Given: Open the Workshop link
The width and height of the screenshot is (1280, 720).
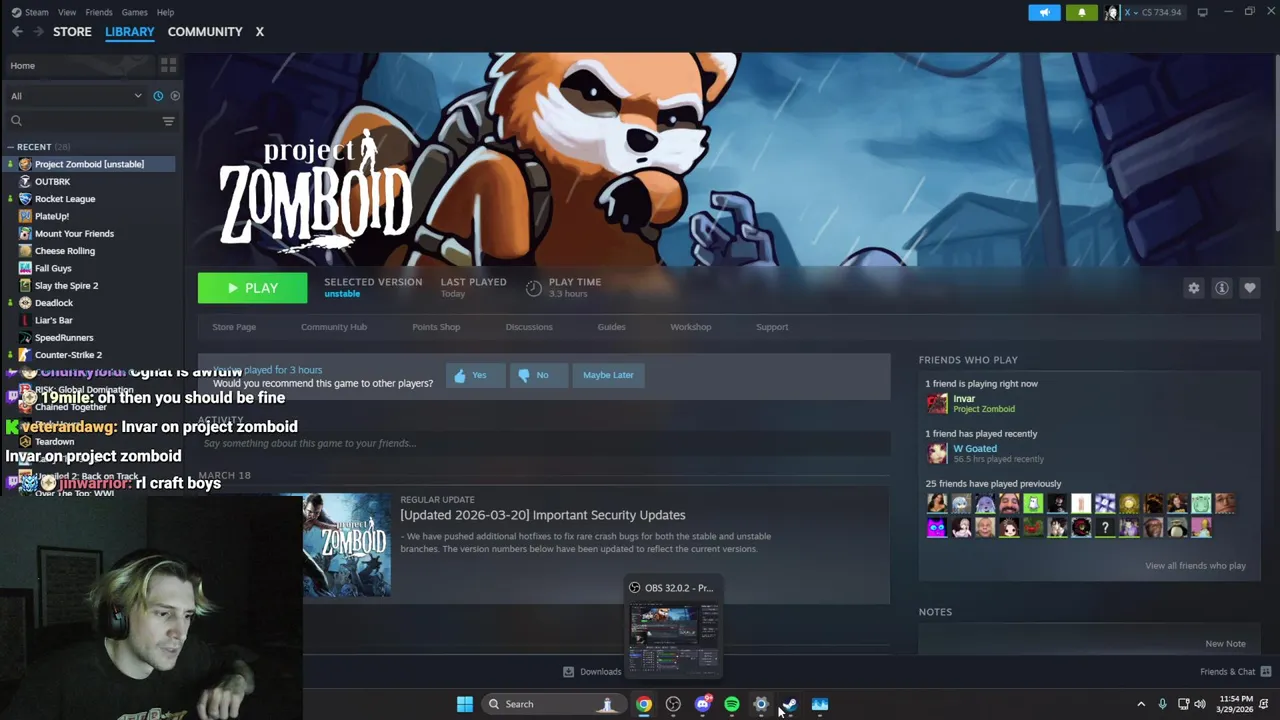Looking at the screenshot, I should click(691, 327).
